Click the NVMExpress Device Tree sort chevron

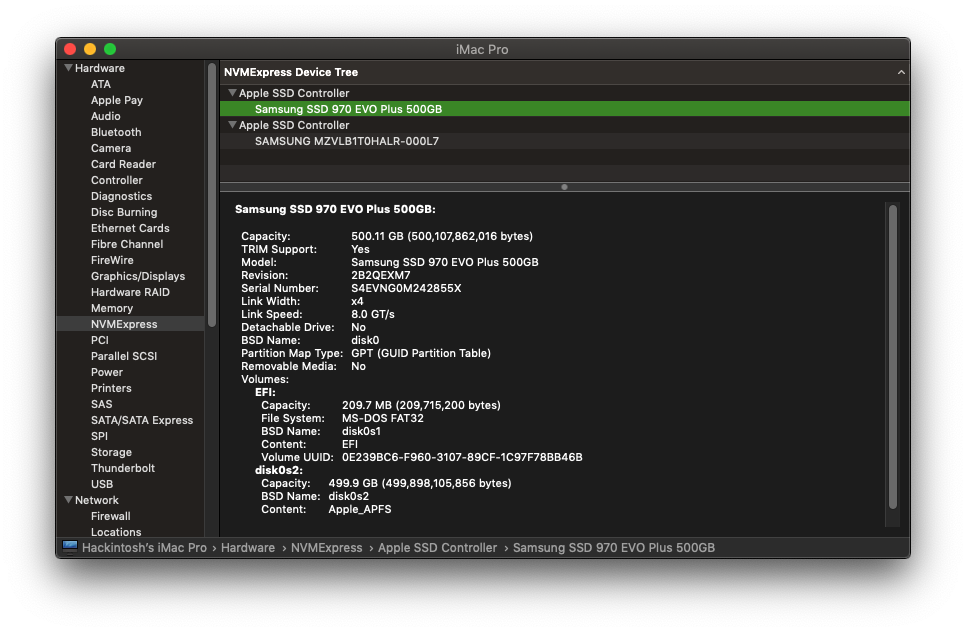click(901, 72)
